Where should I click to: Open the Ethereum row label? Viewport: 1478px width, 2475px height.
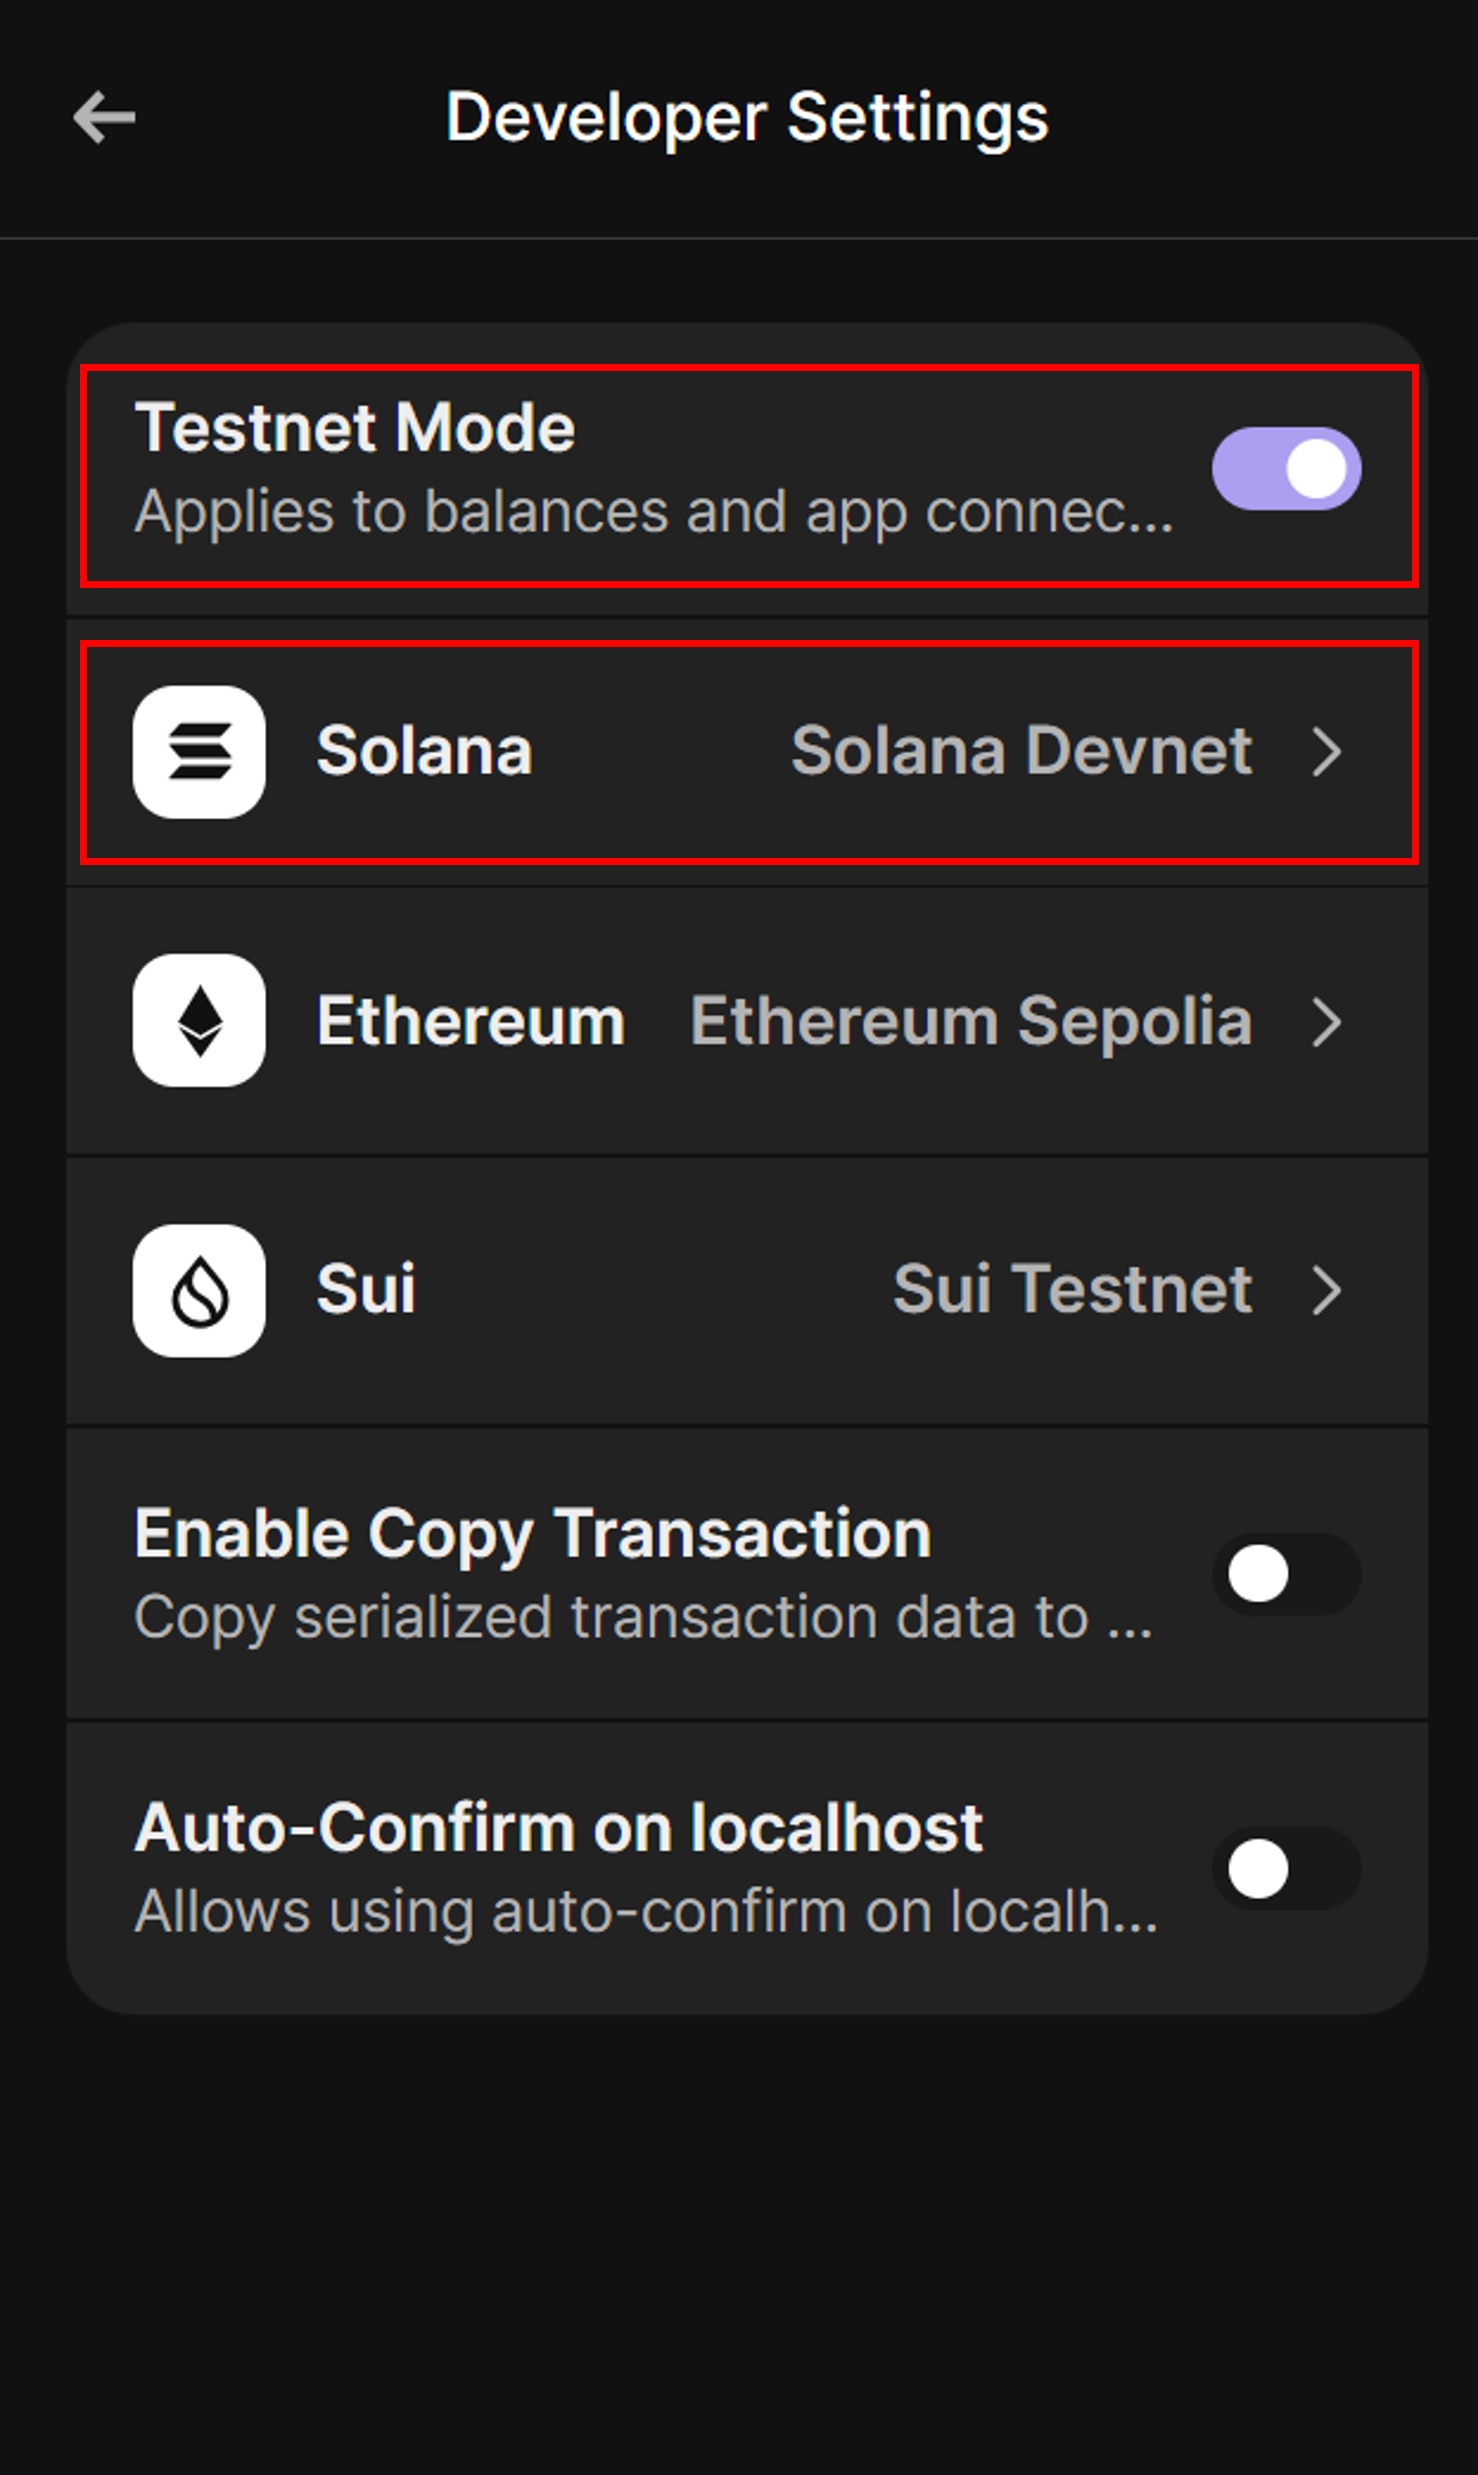pos(471,1021)
